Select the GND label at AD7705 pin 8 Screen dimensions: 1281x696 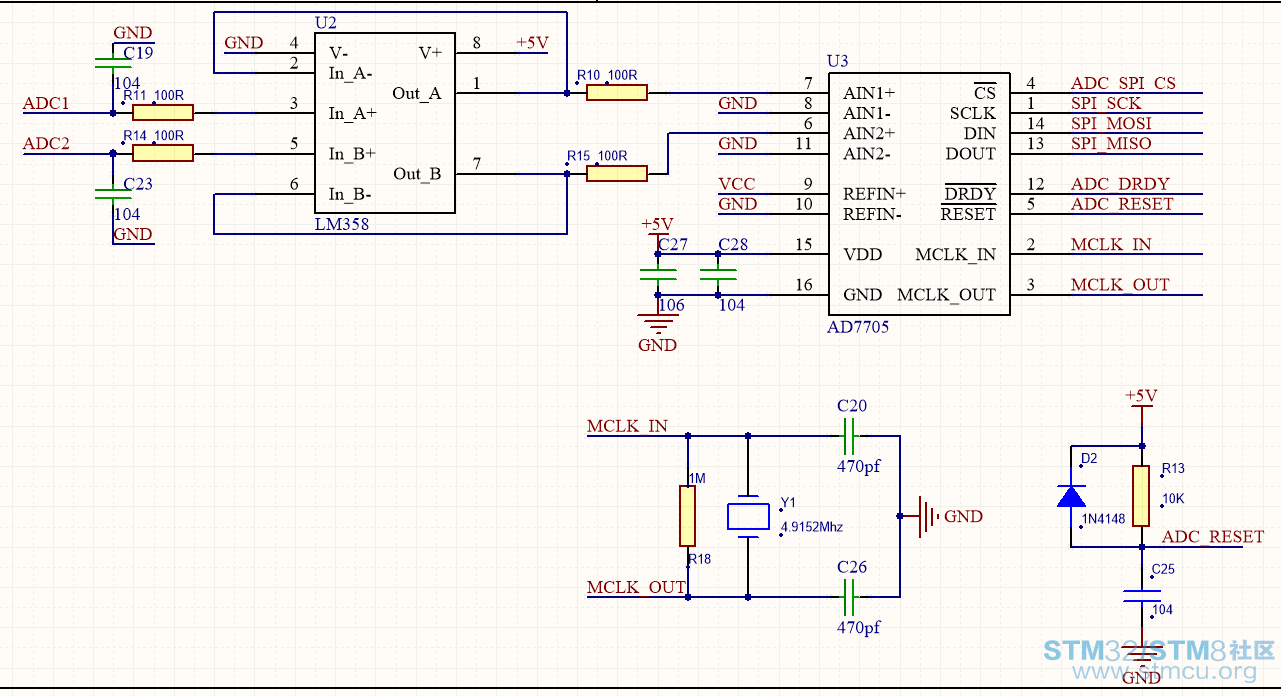[737, 103]
